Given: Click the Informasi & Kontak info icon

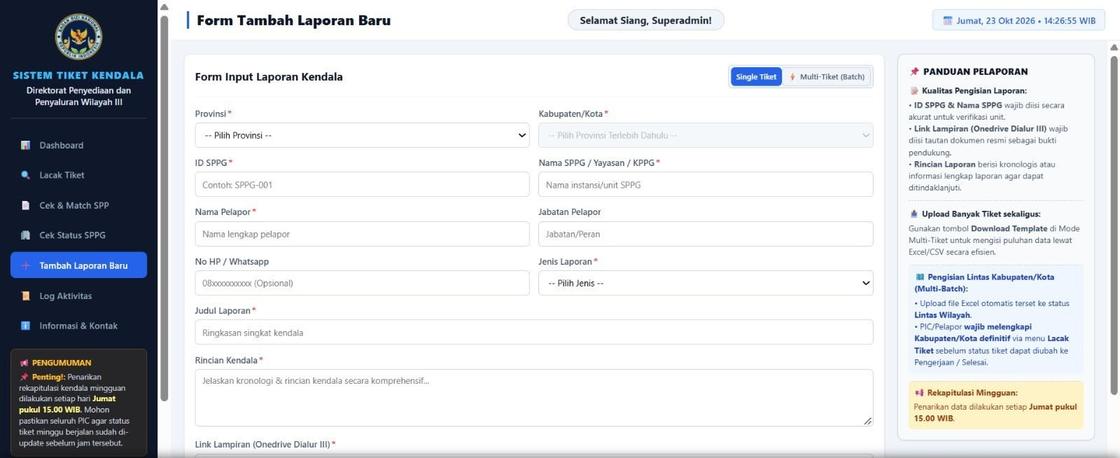Looking at the screenshot, I should 26,326.
